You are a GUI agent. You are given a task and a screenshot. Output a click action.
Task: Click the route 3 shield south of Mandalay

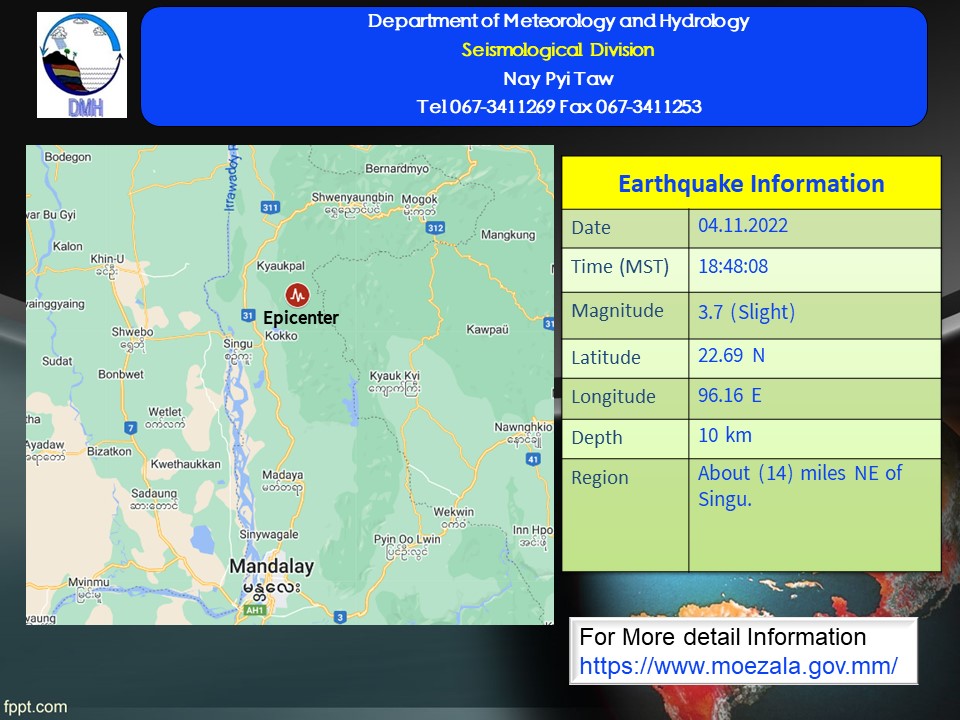pos(340,617)
